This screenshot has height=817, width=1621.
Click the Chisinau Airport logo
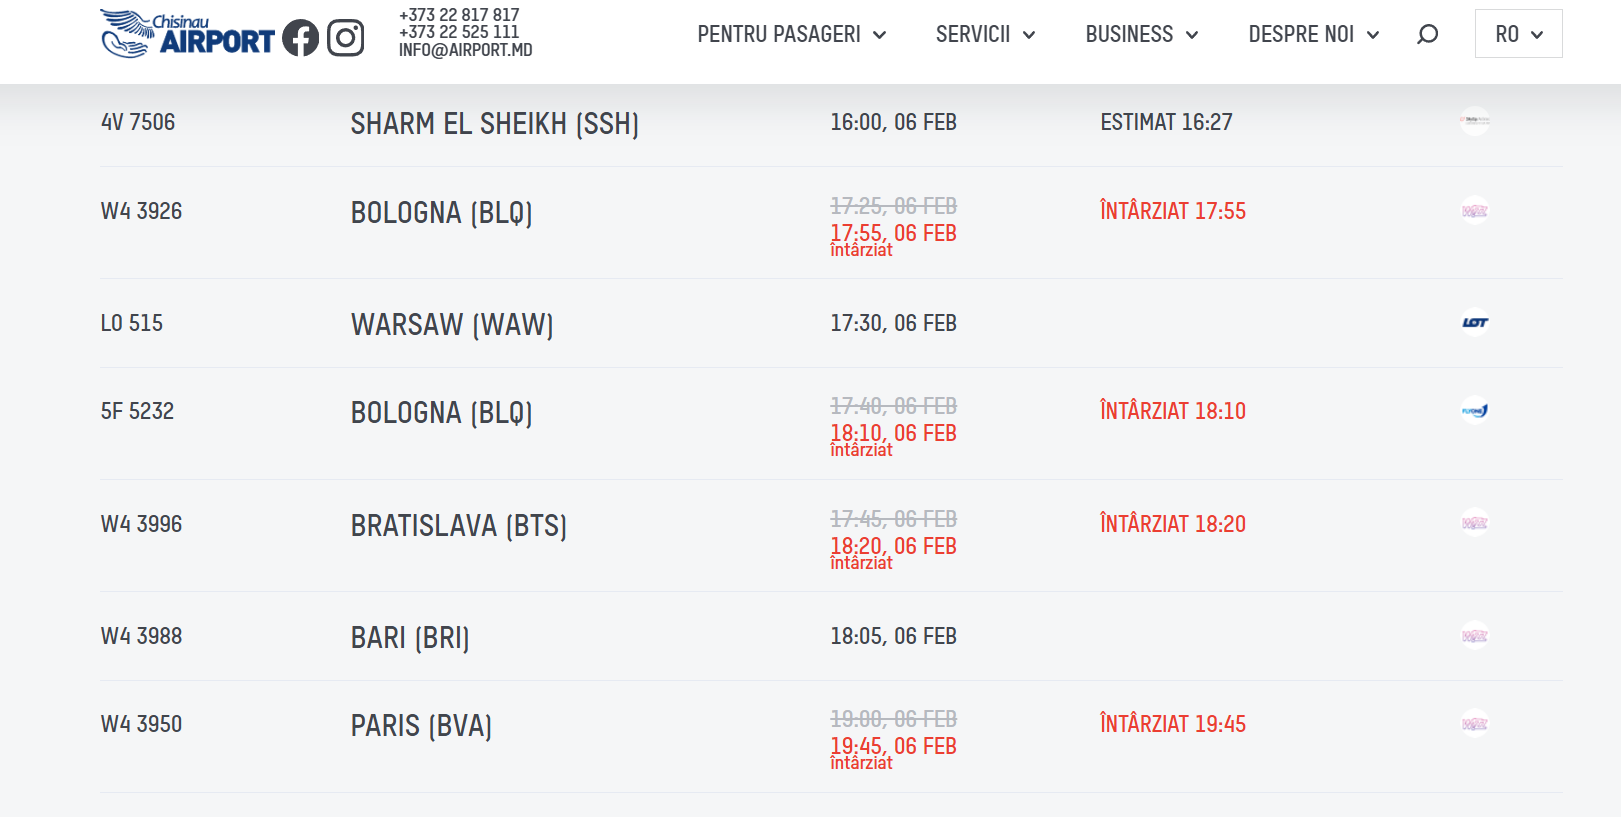187,34
